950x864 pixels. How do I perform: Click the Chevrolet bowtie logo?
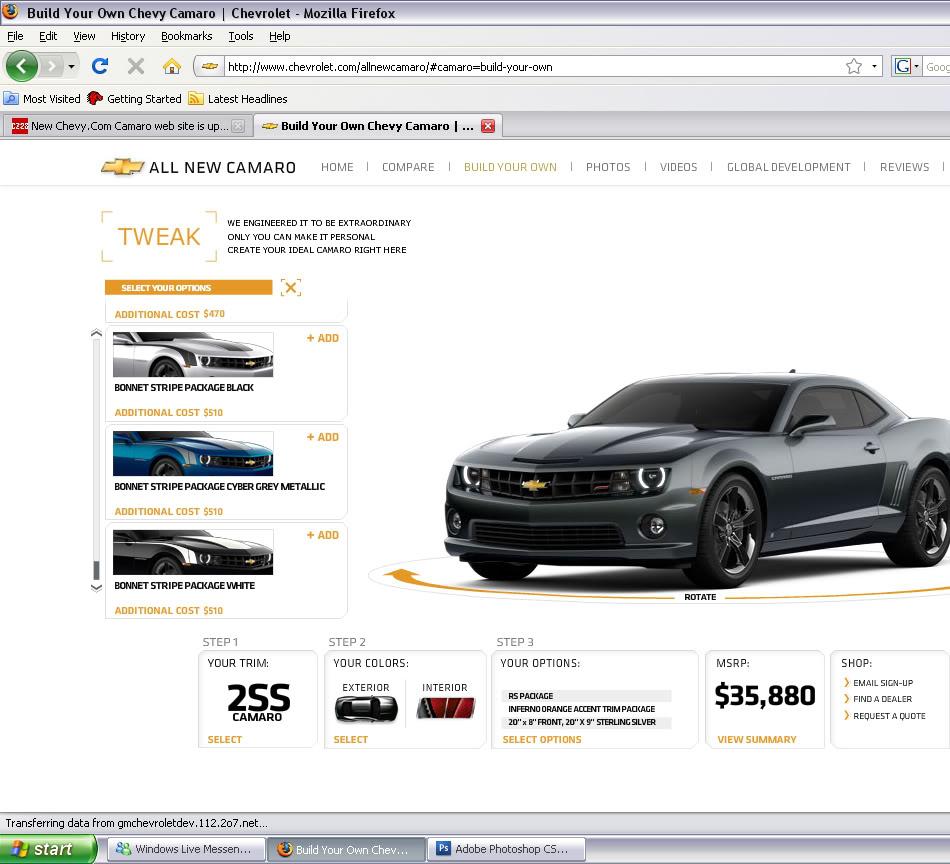[122, 167]
